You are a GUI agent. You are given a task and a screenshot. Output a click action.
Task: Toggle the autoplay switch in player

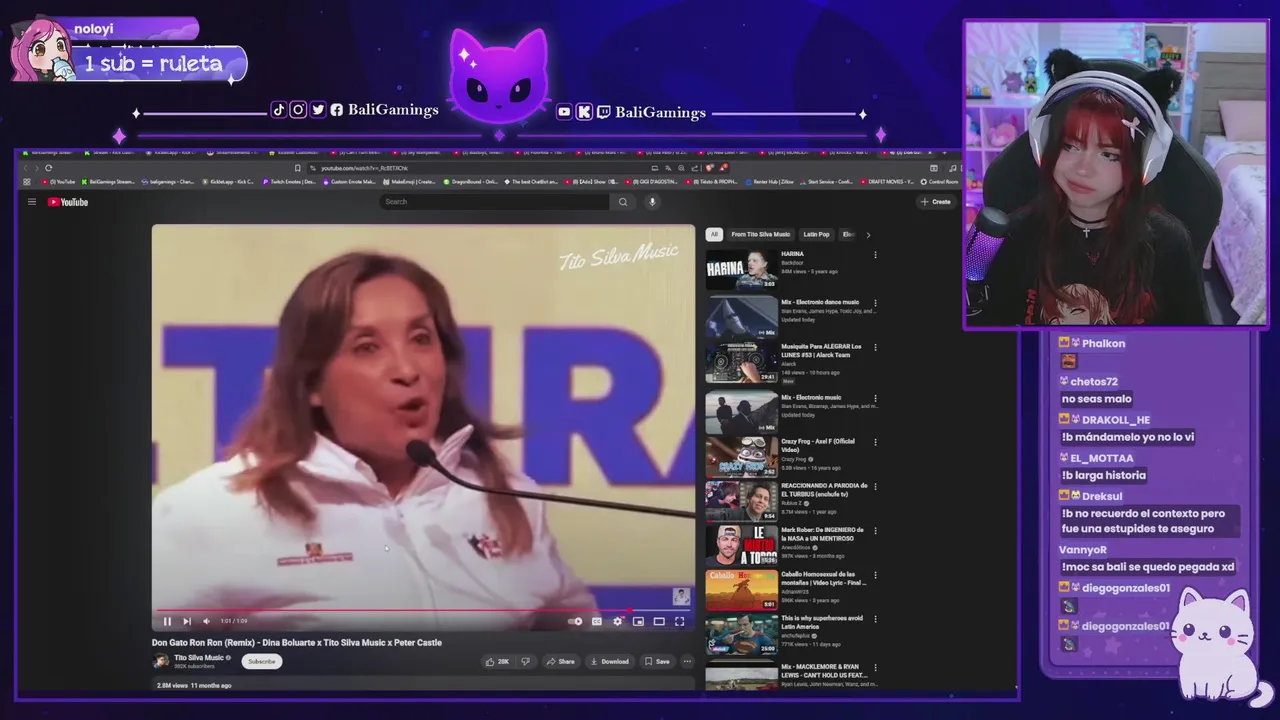[x=576, y=621]
